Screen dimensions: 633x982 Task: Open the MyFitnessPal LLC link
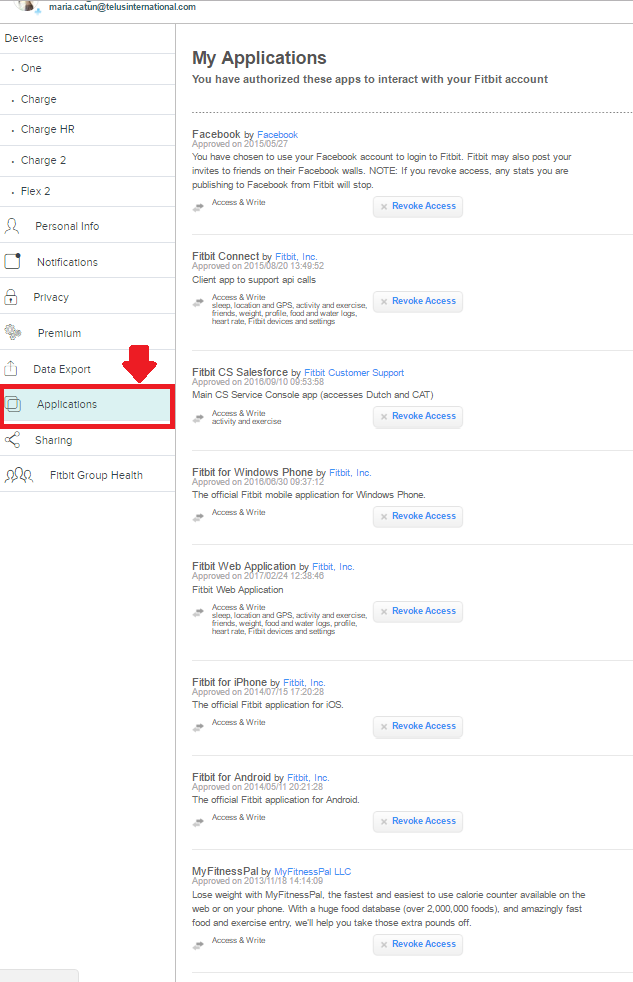point(312,872)
